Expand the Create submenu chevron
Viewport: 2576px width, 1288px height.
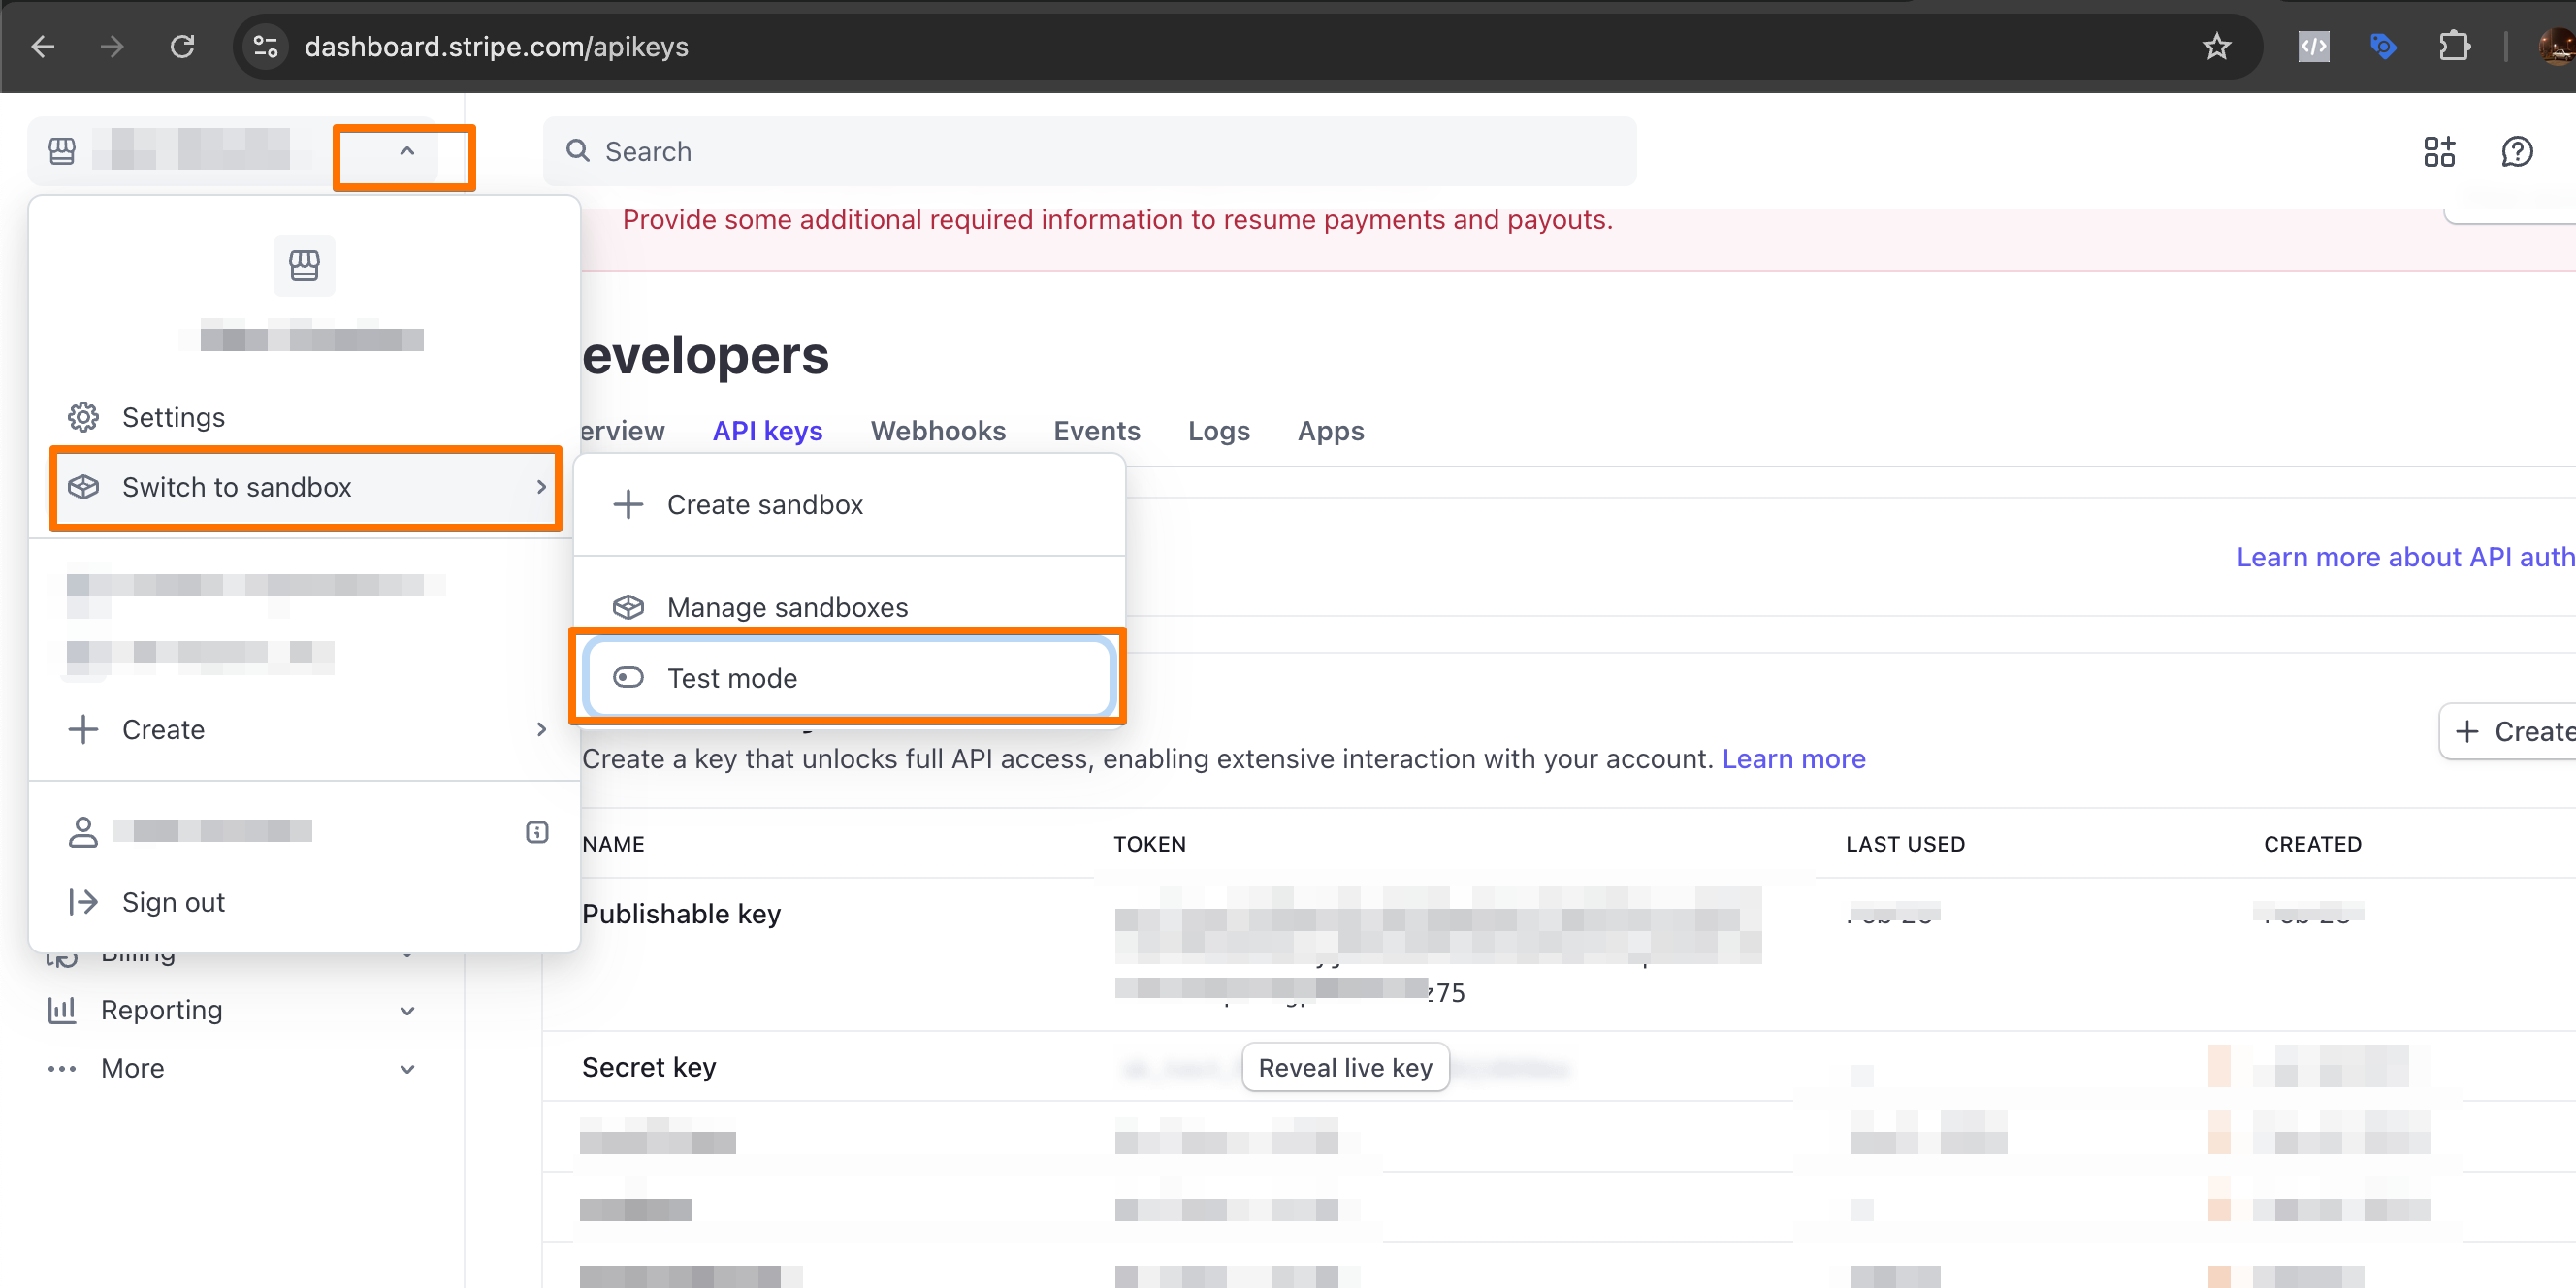541,730
